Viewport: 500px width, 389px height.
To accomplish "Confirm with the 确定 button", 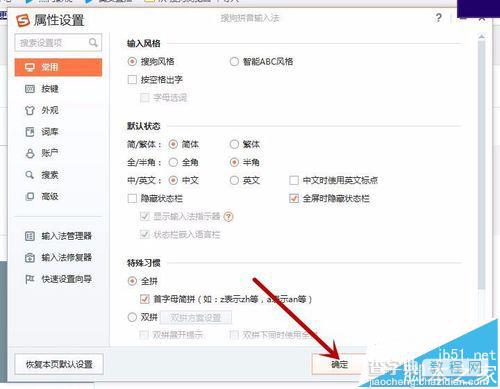I will (x=339, y=364).
